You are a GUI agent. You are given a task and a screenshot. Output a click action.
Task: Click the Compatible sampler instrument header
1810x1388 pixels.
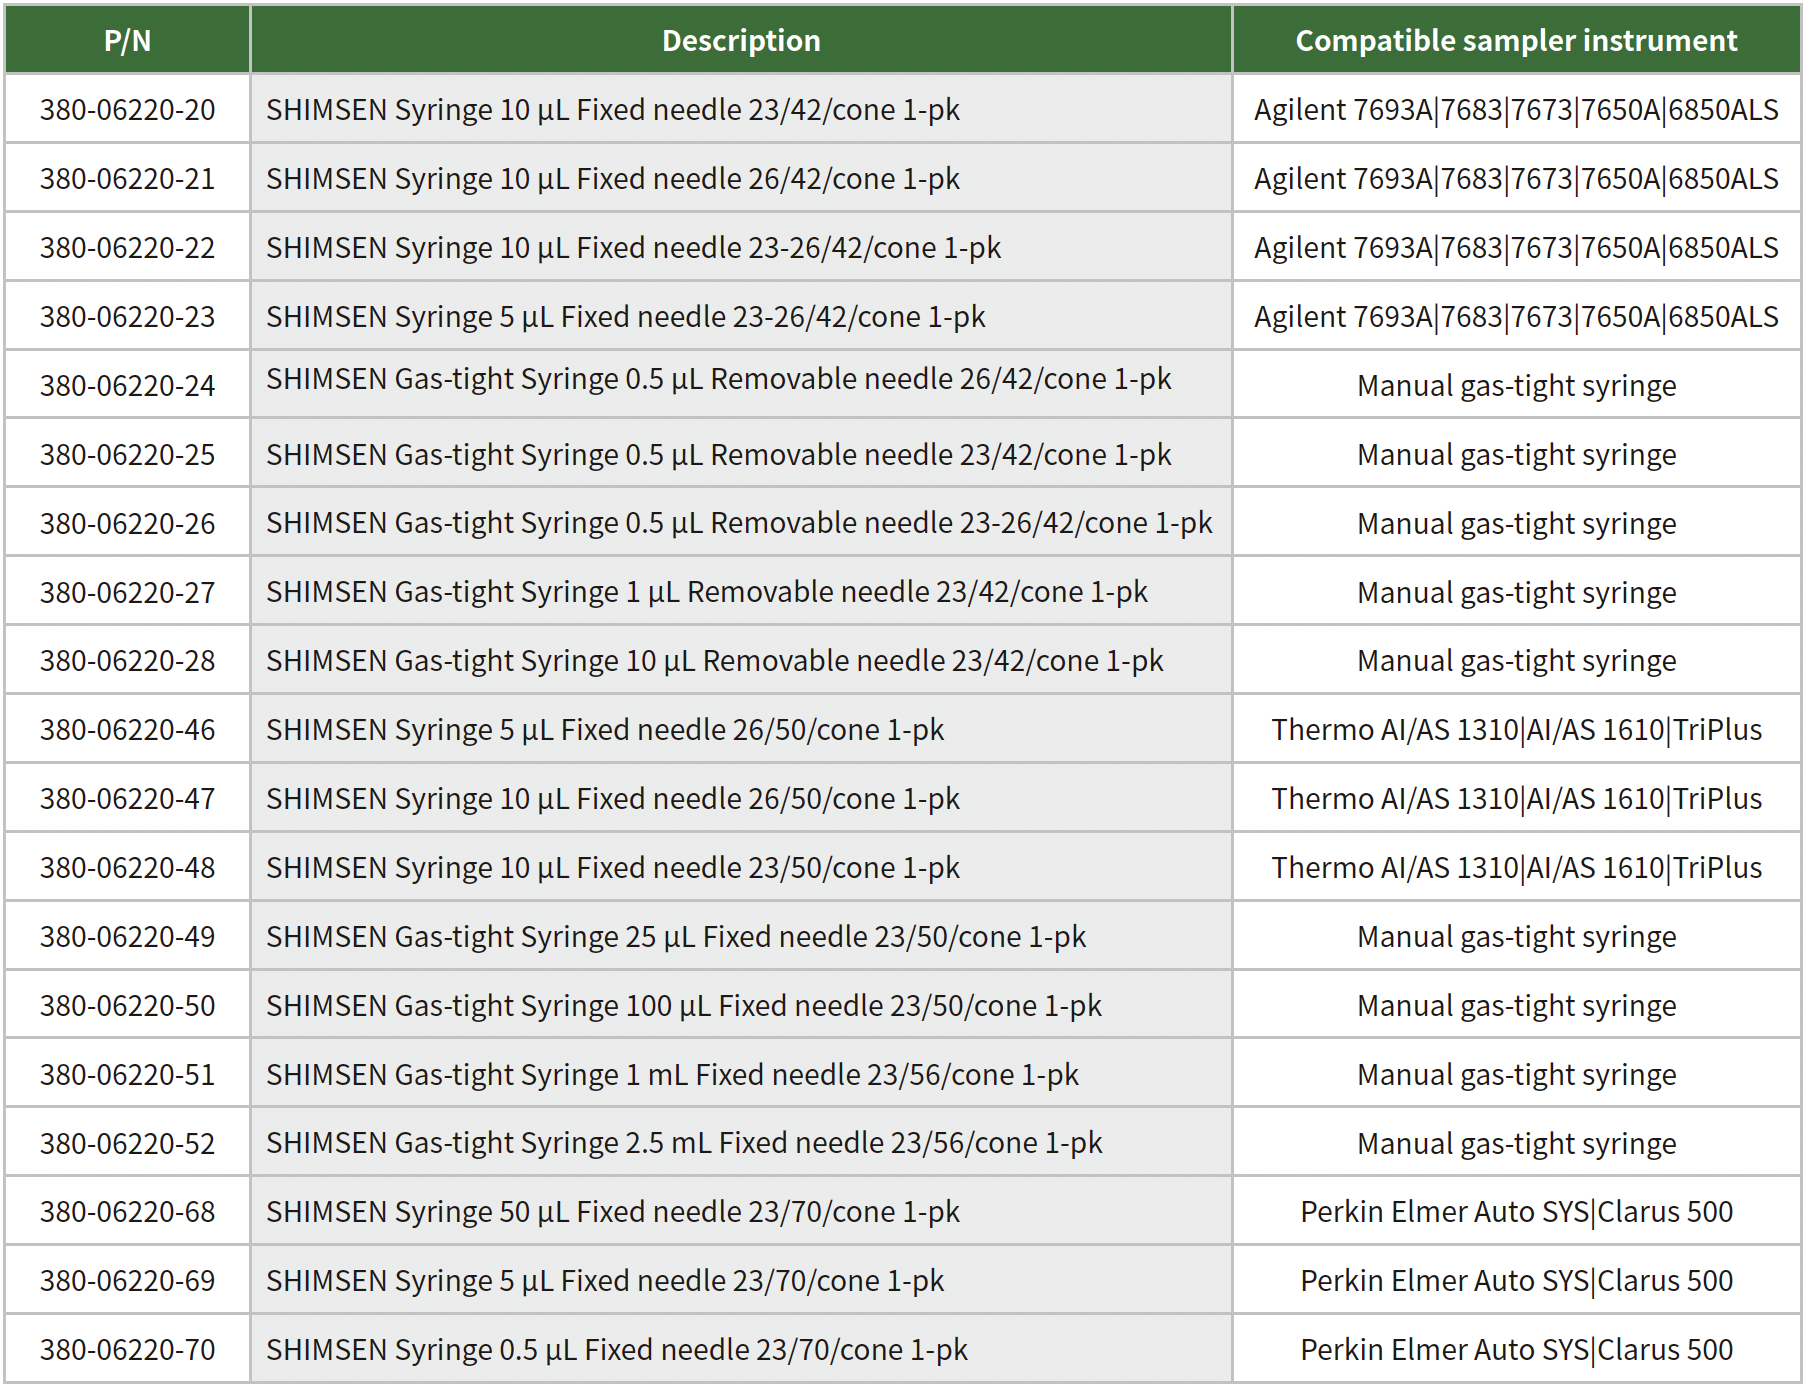(x=1515, y=41)
